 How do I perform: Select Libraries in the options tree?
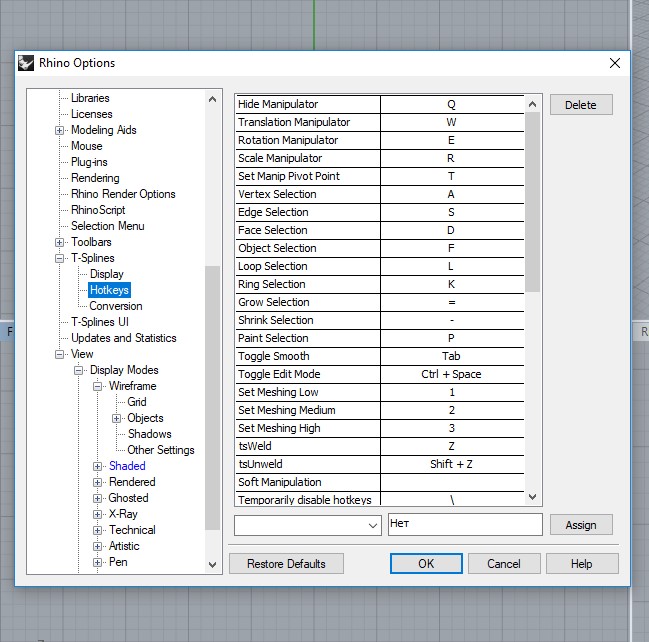tap(90, 98)
